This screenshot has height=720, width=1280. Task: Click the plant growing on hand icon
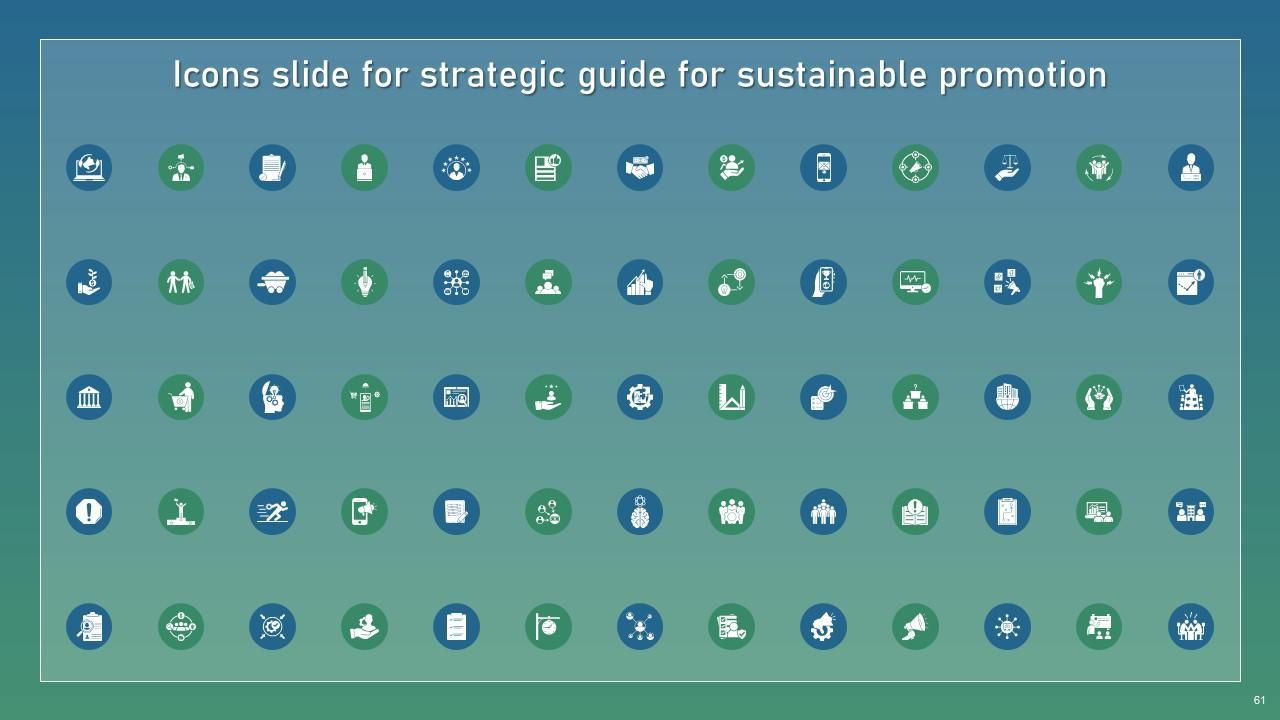click(x=89, y=282)
